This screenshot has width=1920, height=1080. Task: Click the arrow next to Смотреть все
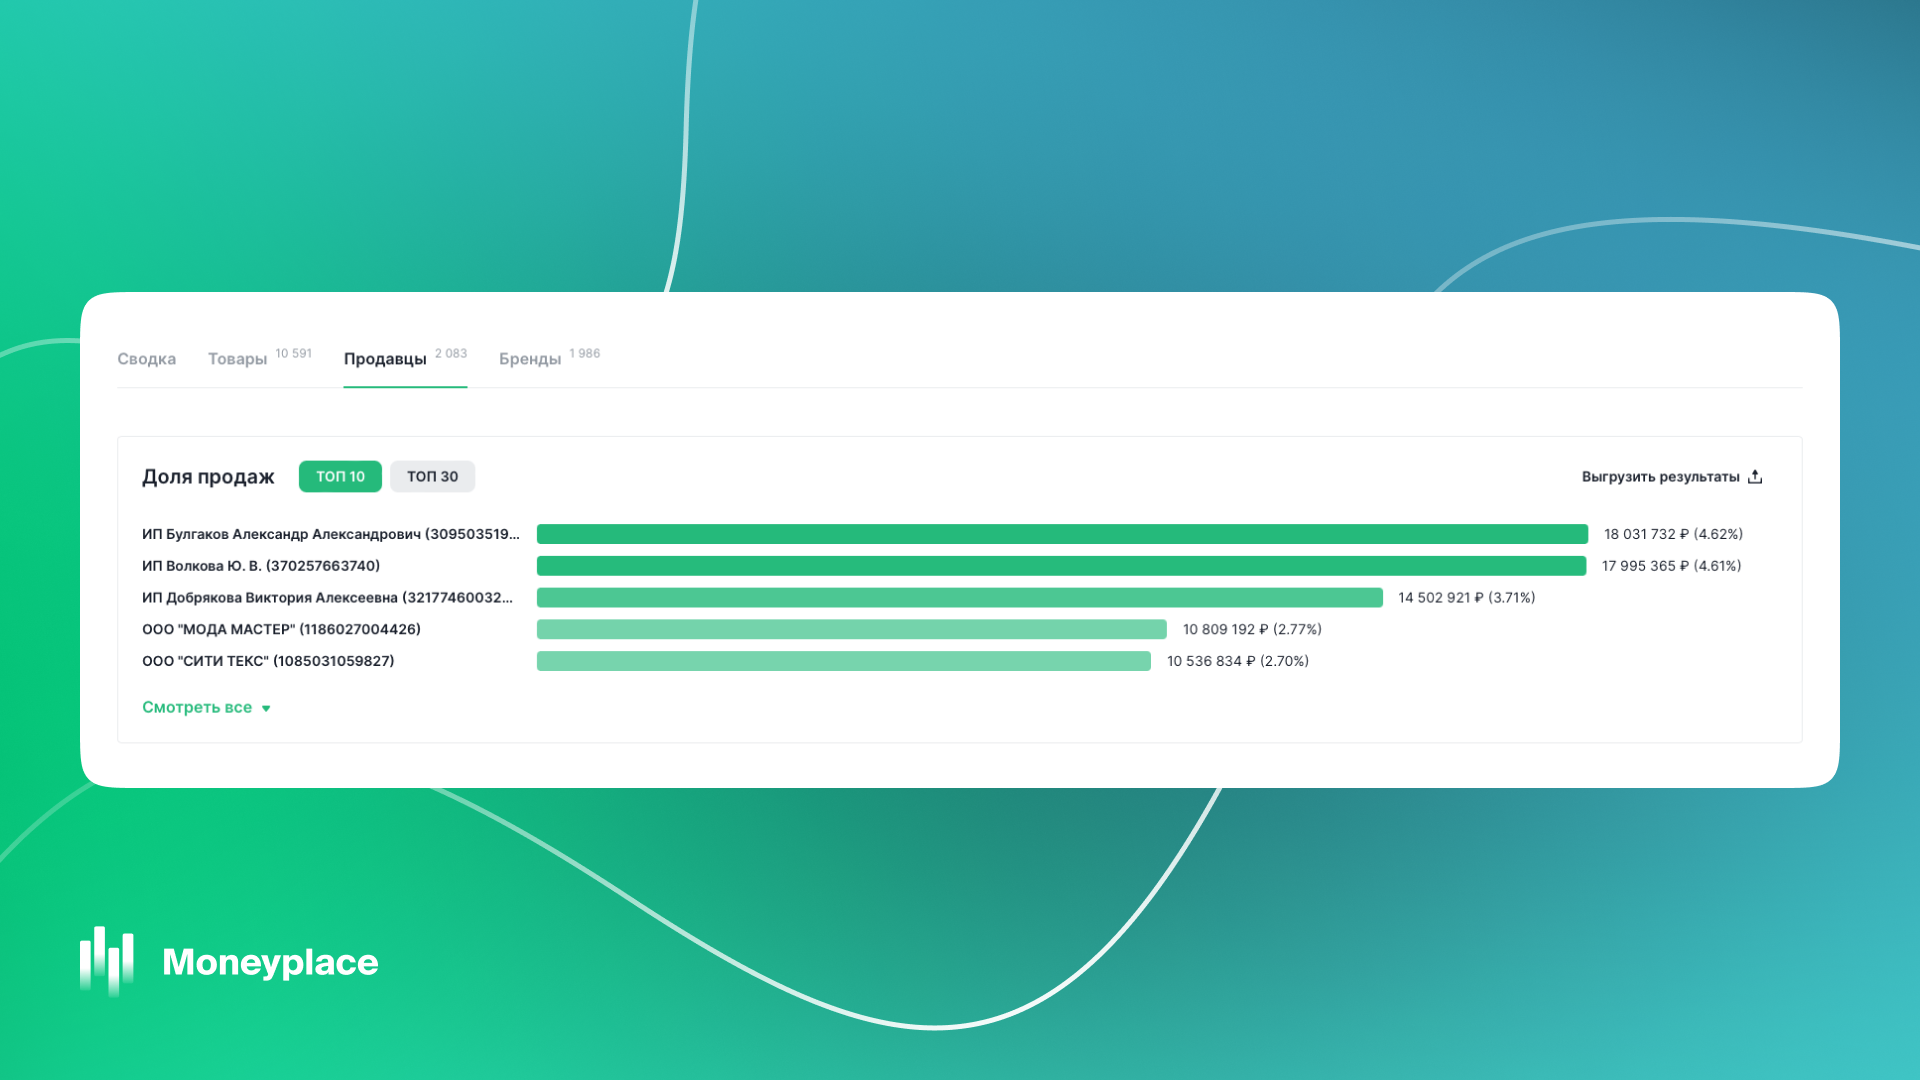266,708
